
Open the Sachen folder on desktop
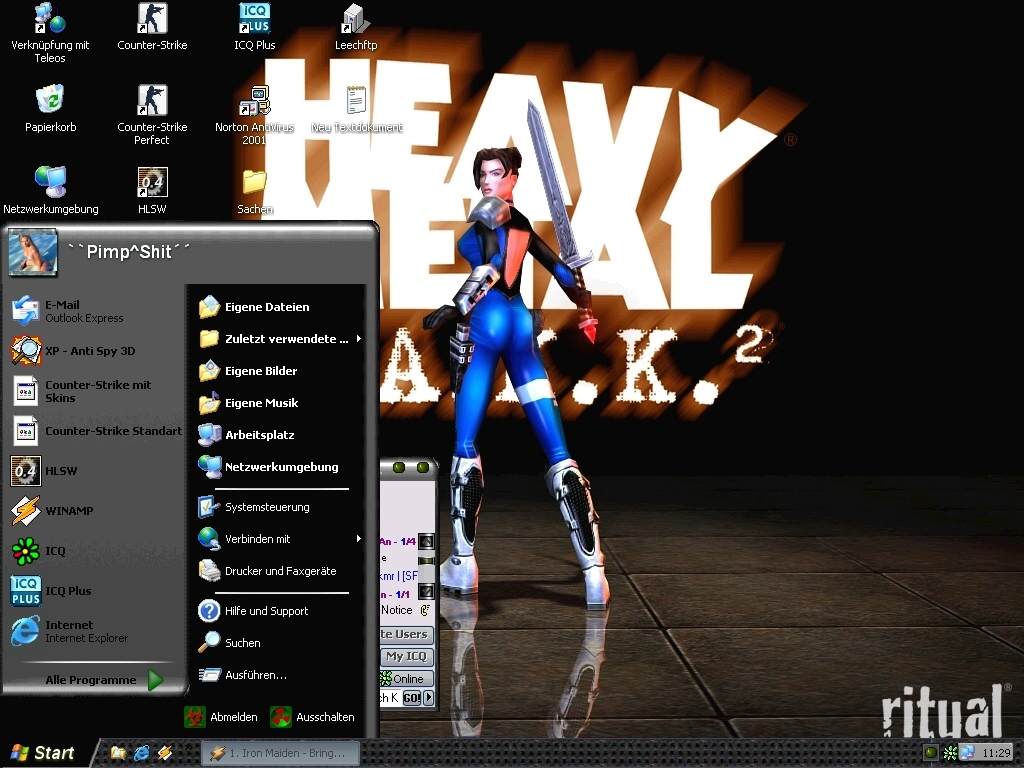point(255,191)
